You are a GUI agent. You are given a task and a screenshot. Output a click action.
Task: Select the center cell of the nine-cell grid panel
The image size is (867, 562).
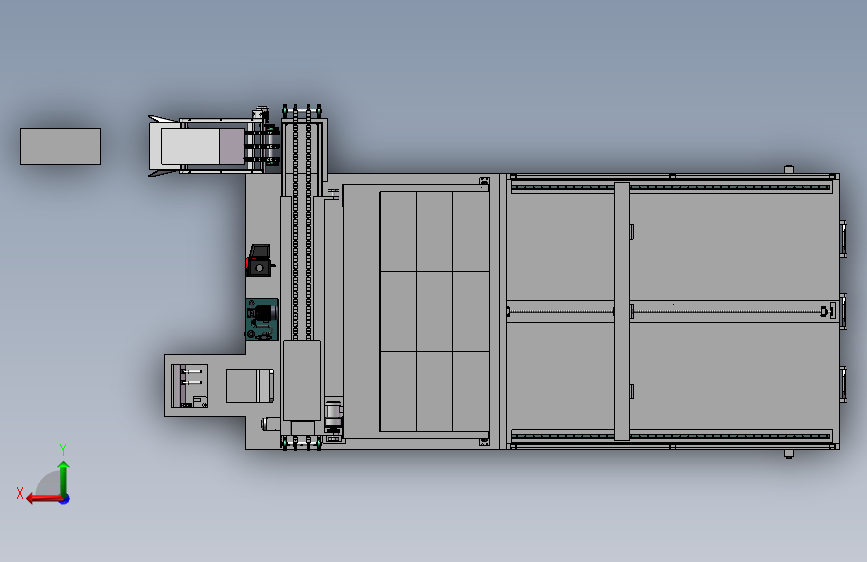(x=434, y=311)
